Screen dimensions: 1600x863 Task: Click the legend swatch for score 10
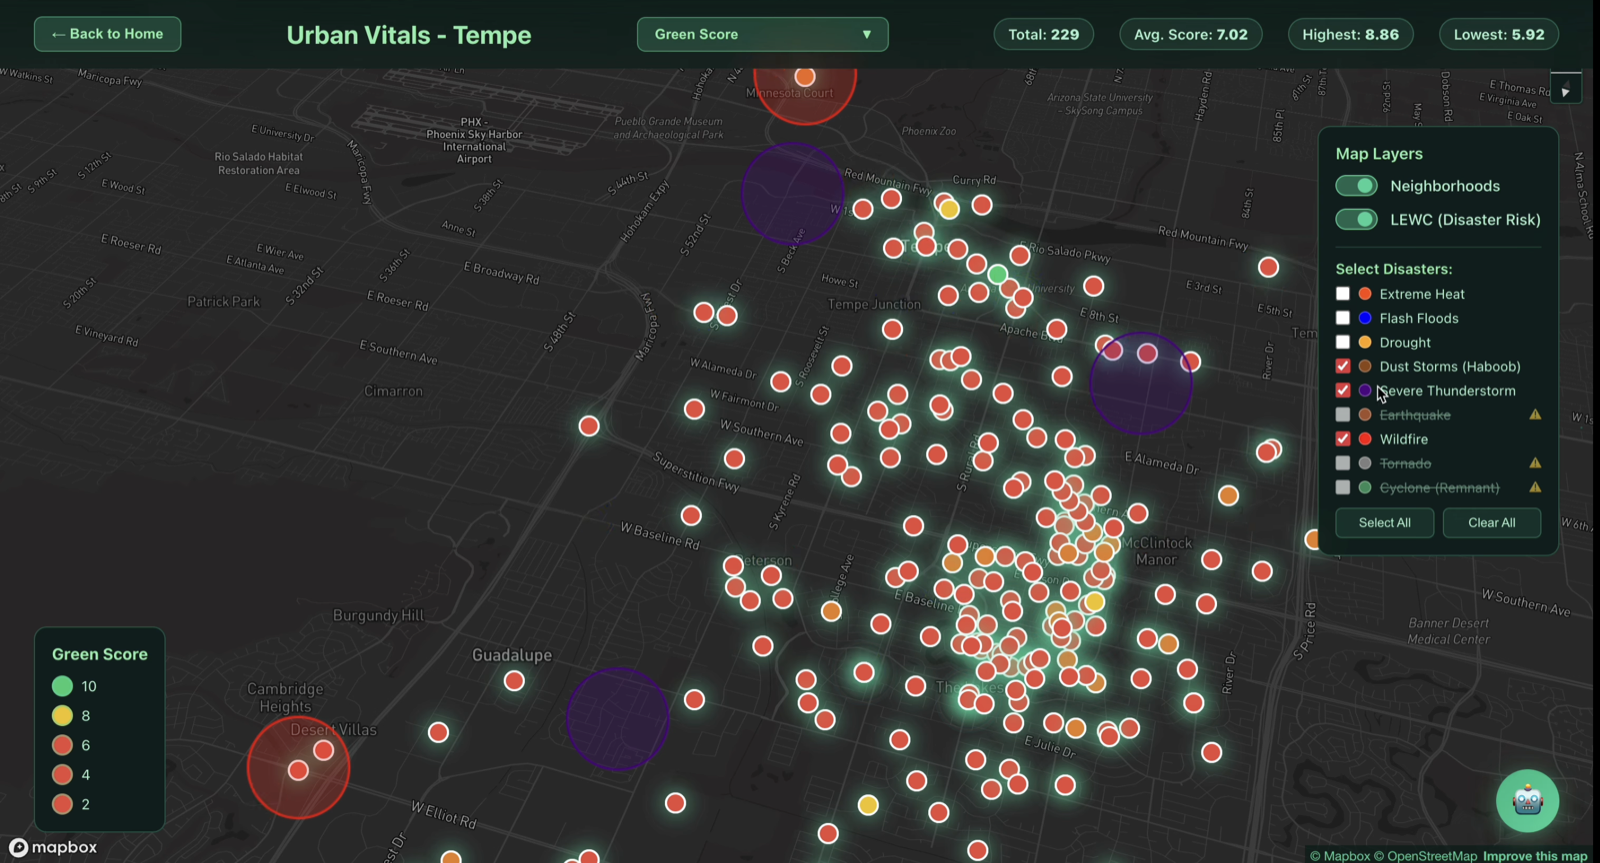coord(62,686)
